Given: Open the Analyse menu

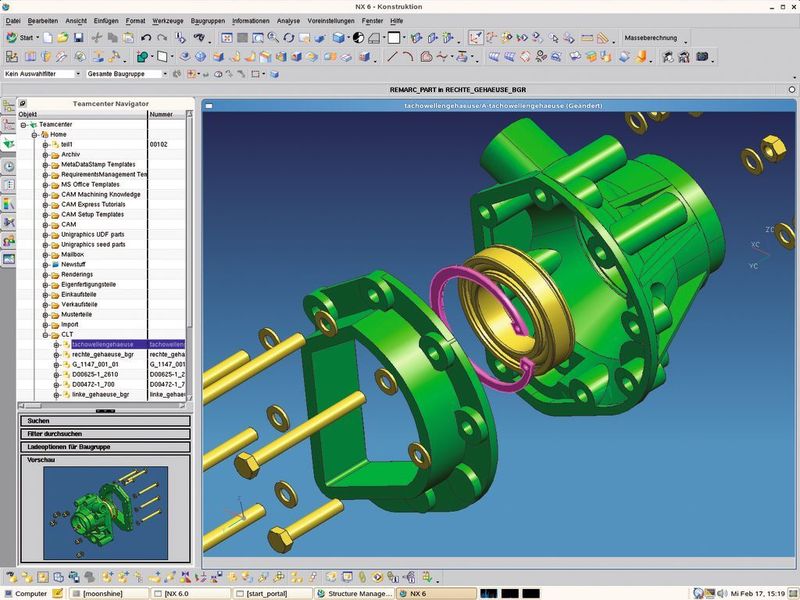Looking at the screenshot, I should click(288, 21).
